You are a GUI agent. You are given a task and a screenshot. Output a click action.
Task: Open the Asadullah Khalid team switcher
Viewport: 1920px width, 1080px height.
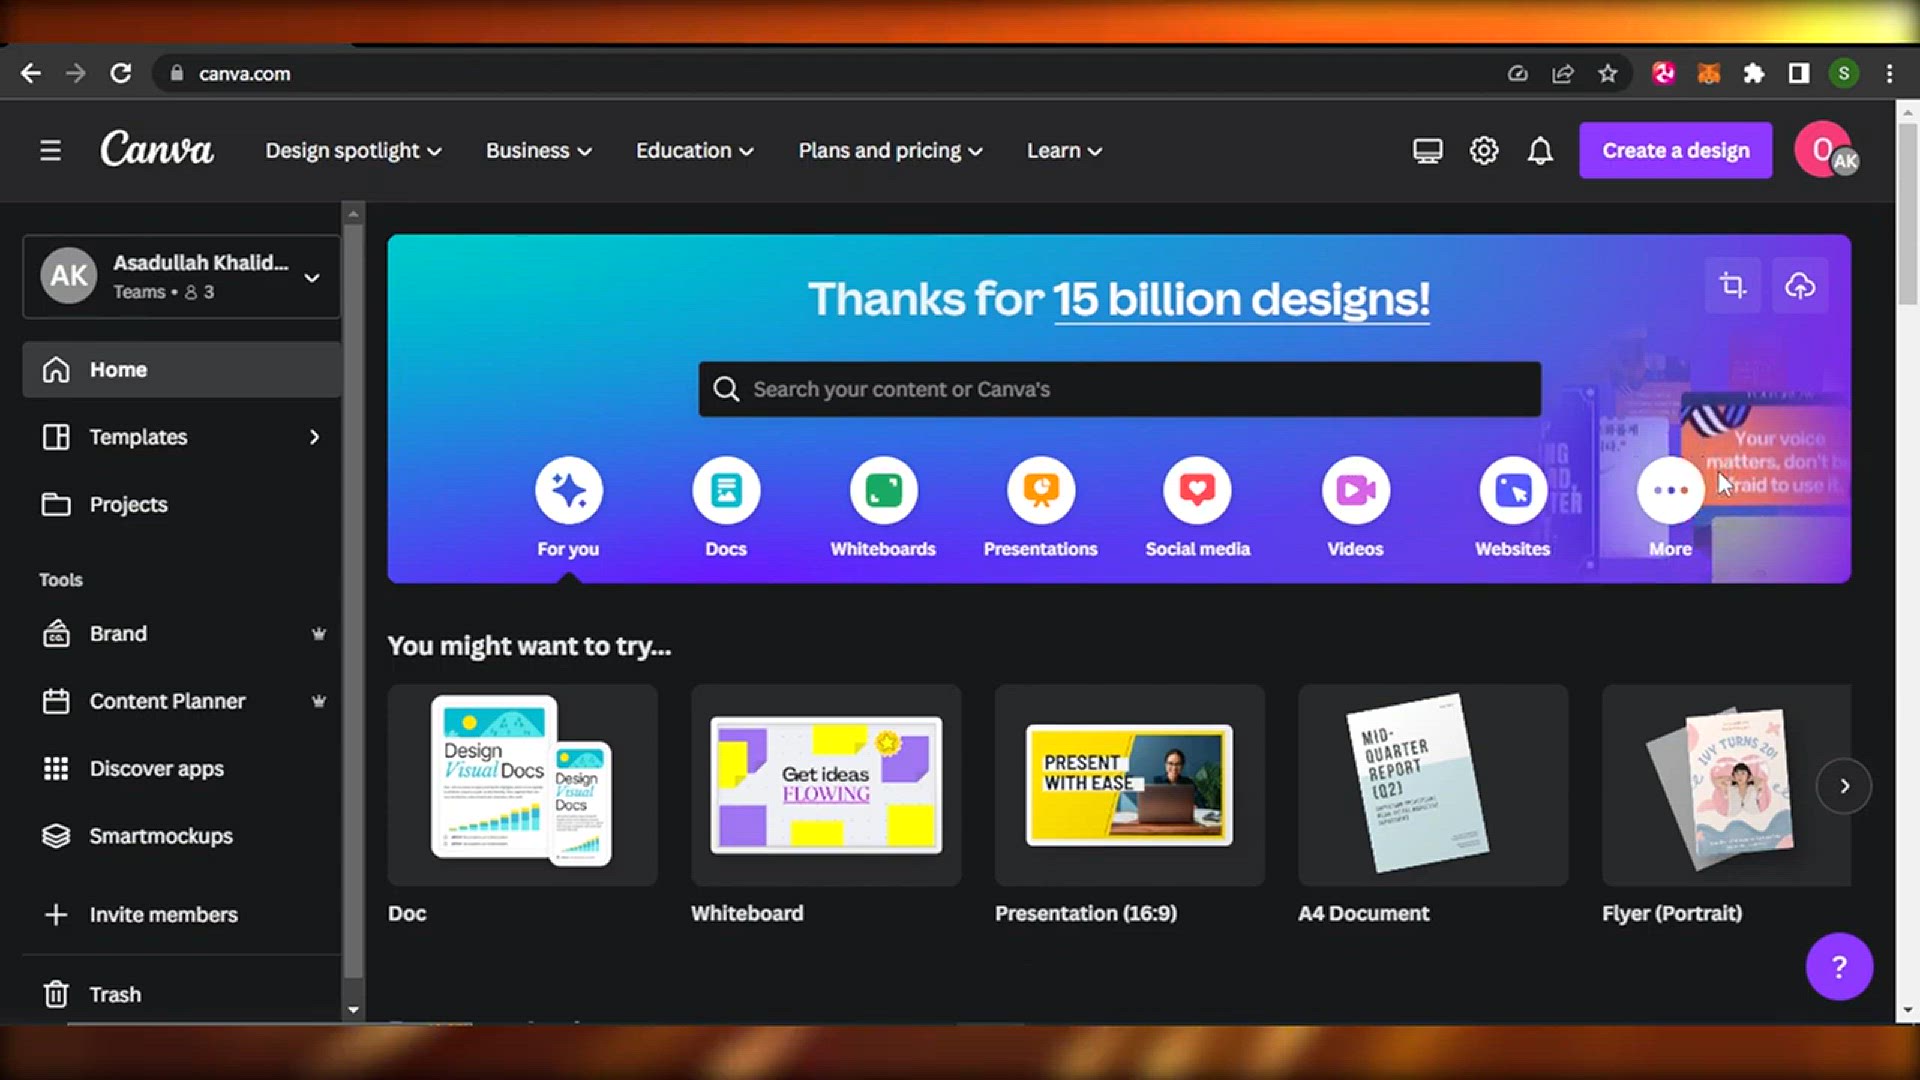coord(182,277)
